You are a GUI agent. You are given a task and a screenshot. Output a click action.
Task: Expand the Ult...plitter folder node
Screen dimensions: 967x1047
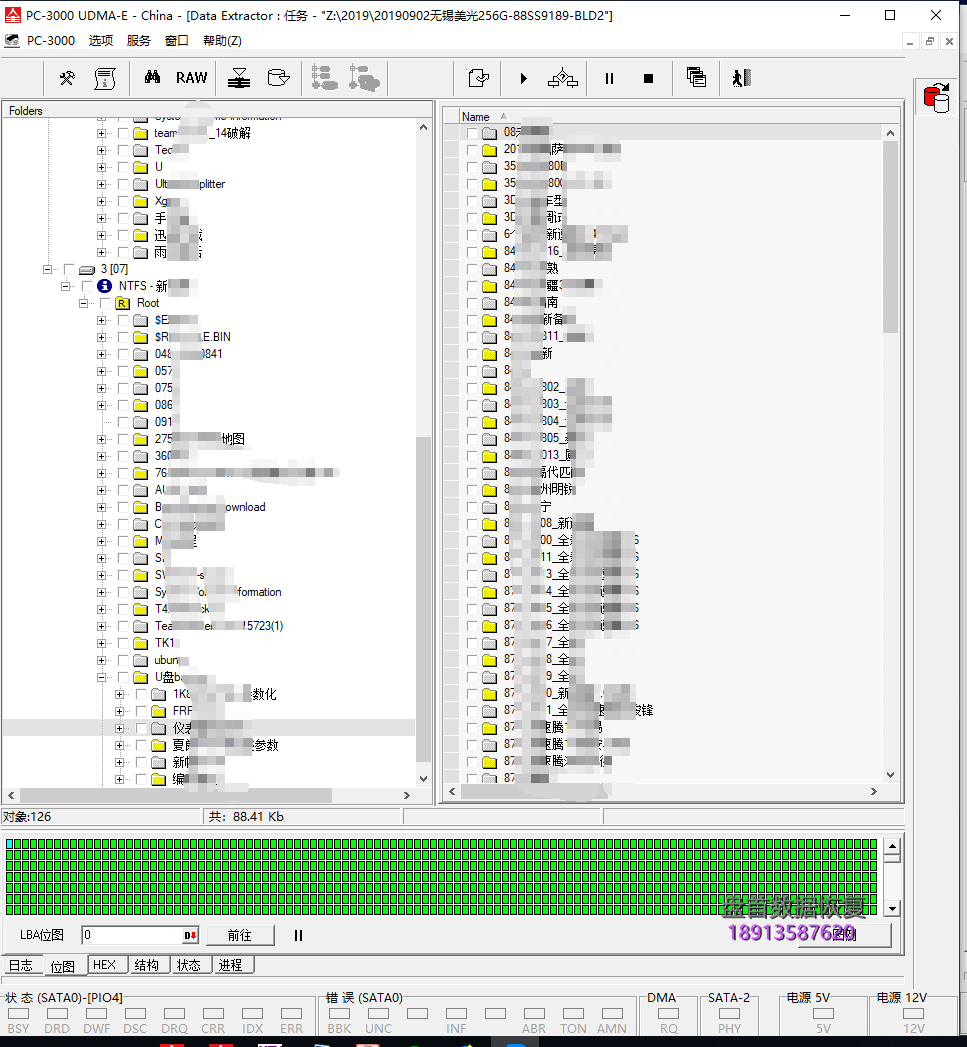pyautogui.click(x=102, y=184)
